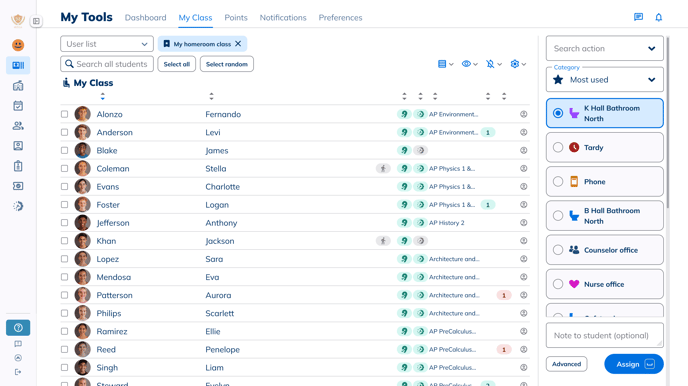This screenshot has width=688, height=386.
Task: Click Patterson's red badge count 1
Action: pyautogui.click(x=504, y=295)
